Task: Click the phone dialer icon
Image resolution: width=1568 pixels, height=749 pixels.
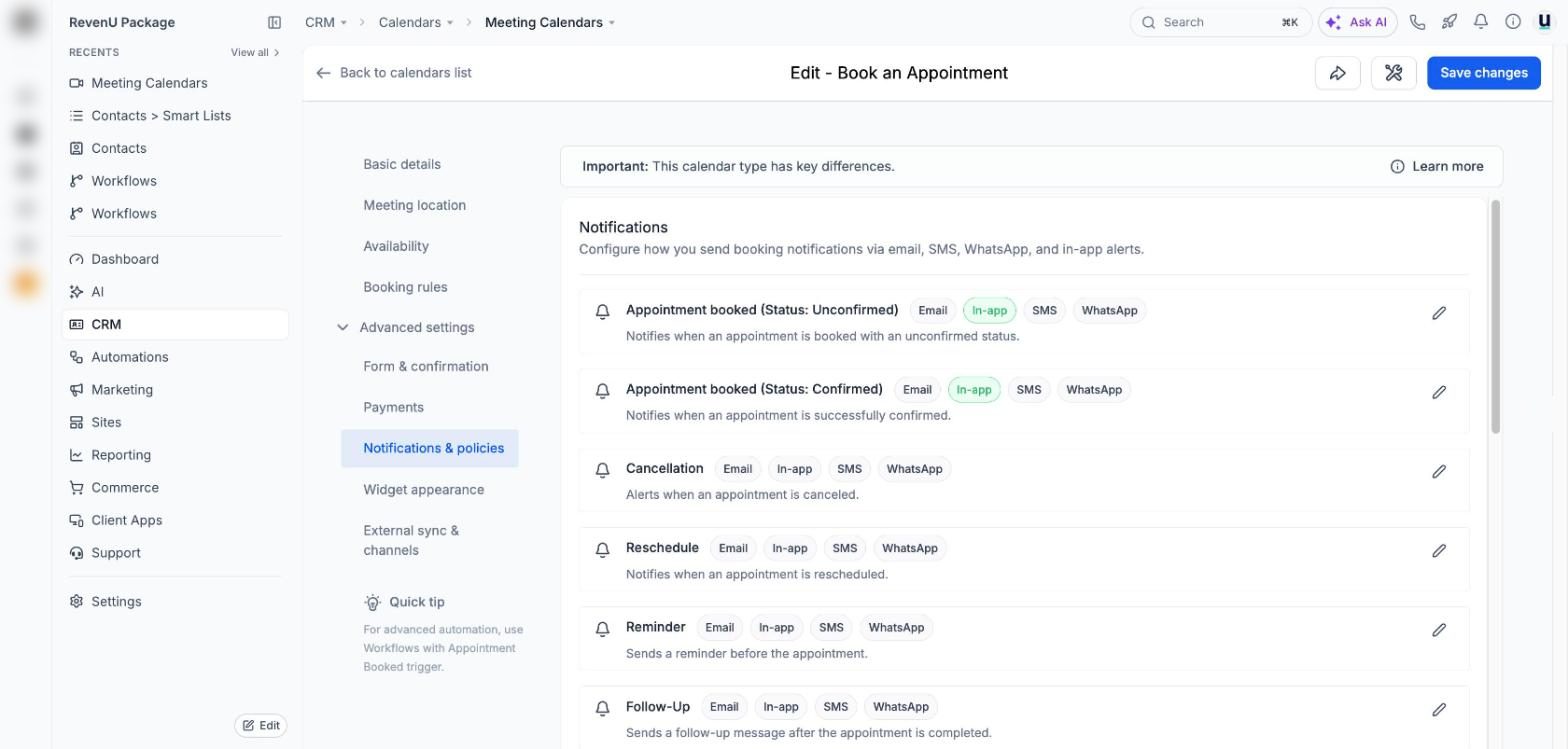Action: coord(1417,22)
